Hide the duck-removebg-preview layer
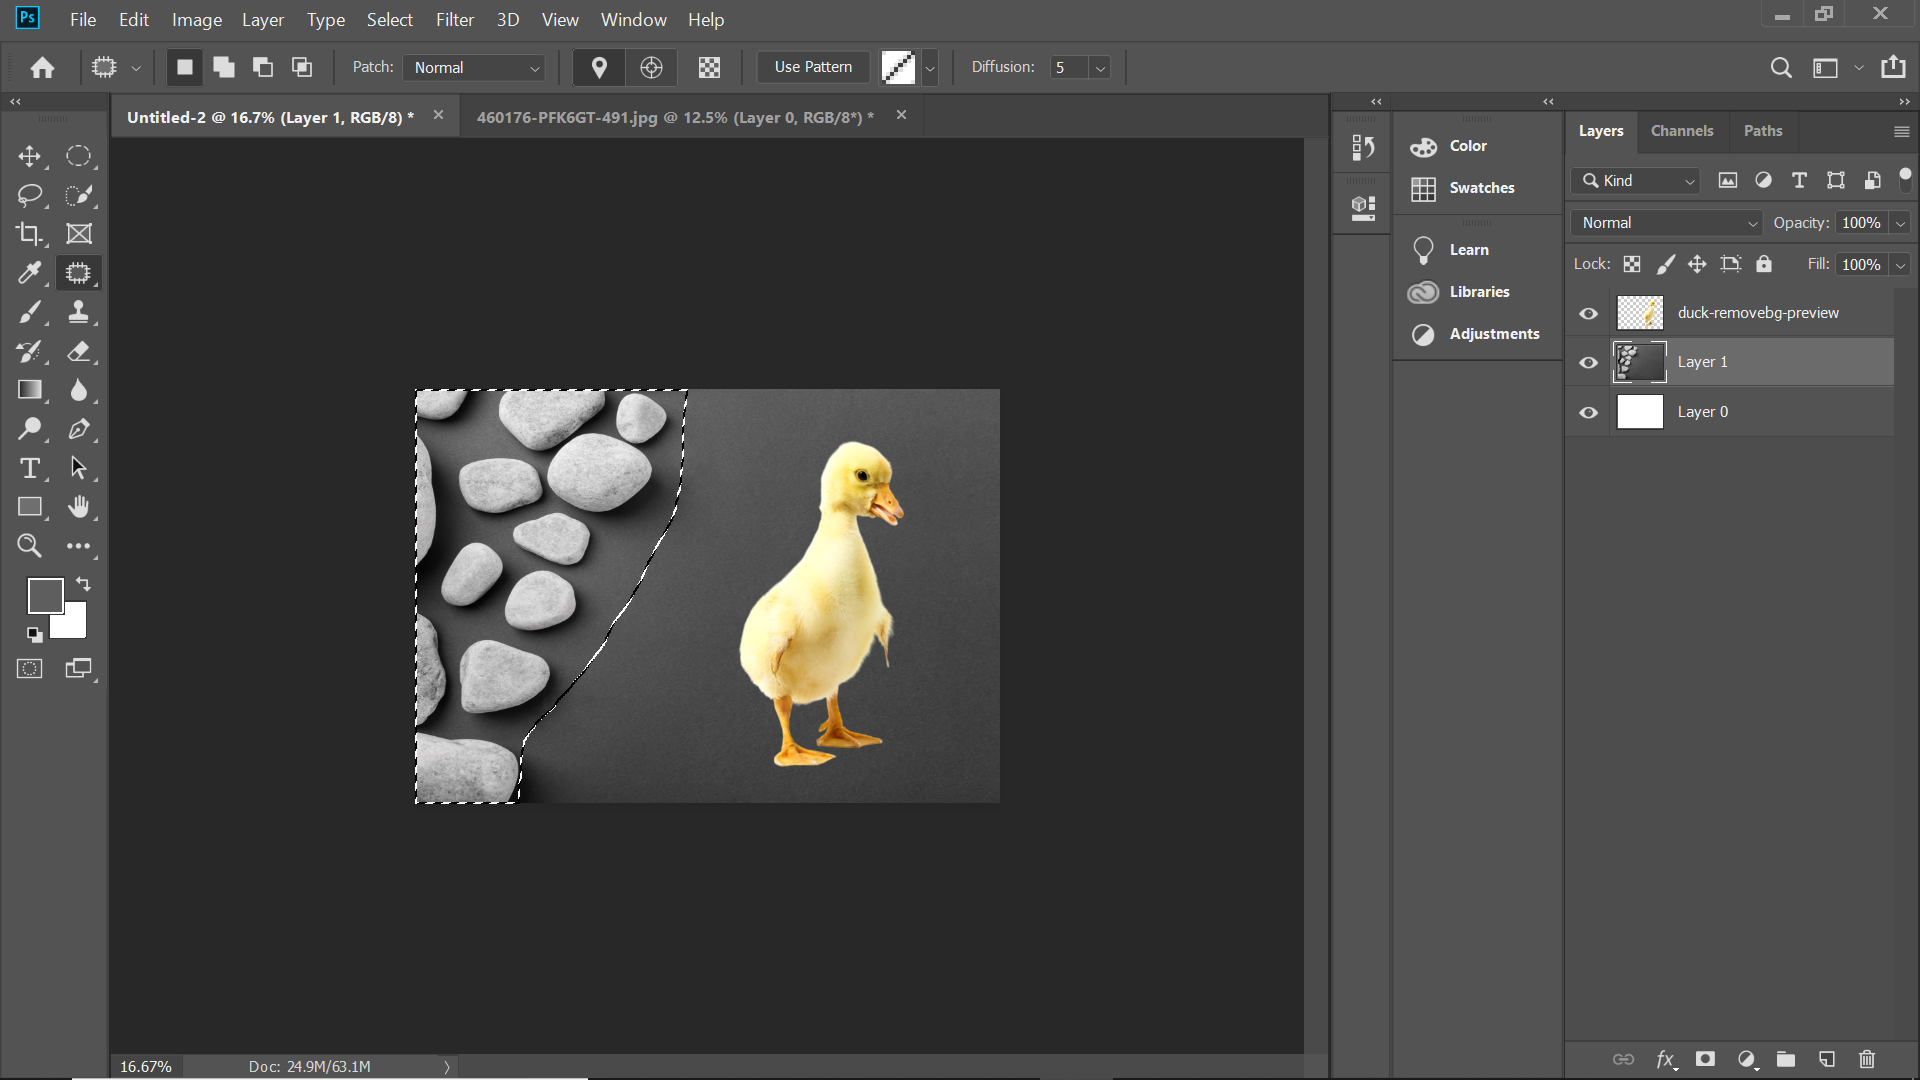 point(1588,314)
